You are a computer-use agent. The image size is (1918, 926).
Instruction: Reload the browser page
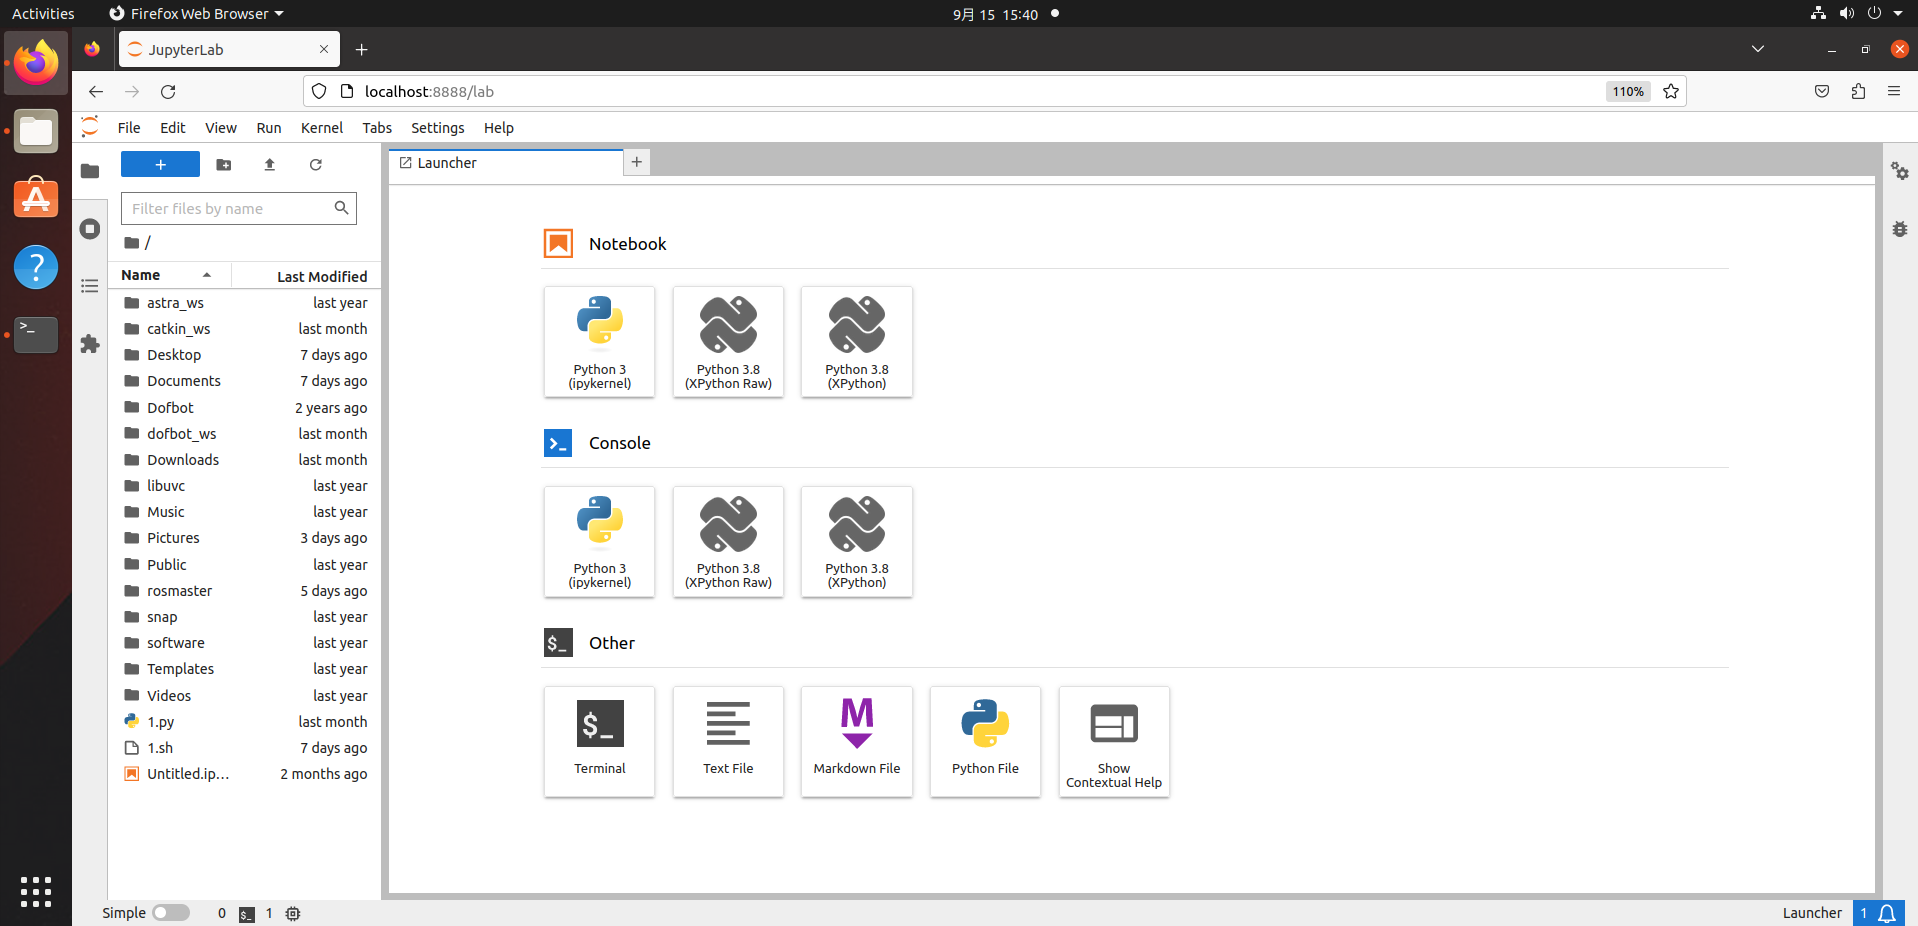coord(168,91)
